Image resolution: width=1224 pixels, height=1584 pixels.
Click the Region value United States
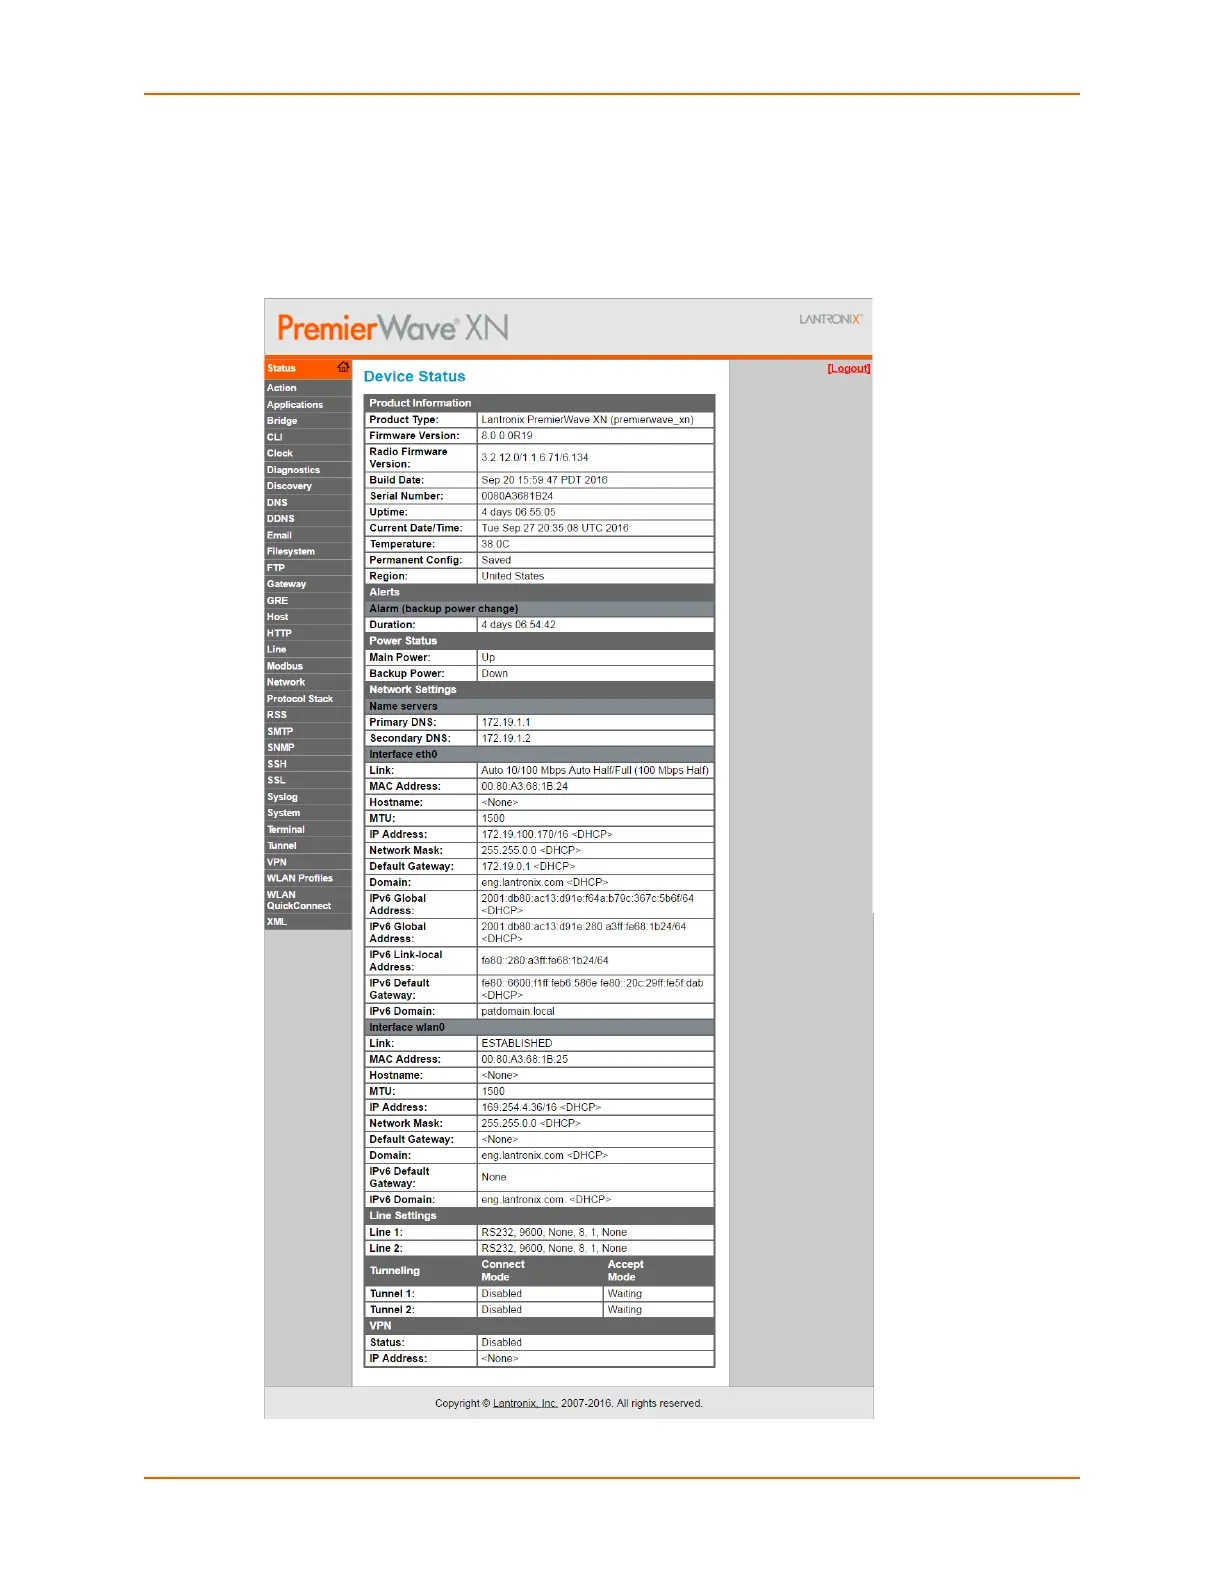click(512, 576)
